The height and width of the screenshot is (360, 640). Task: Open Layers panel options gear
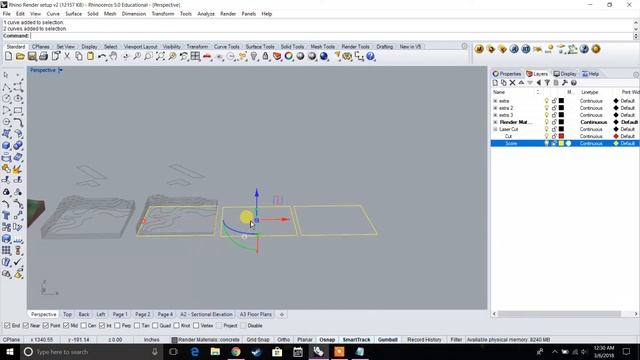coord(636,74)
